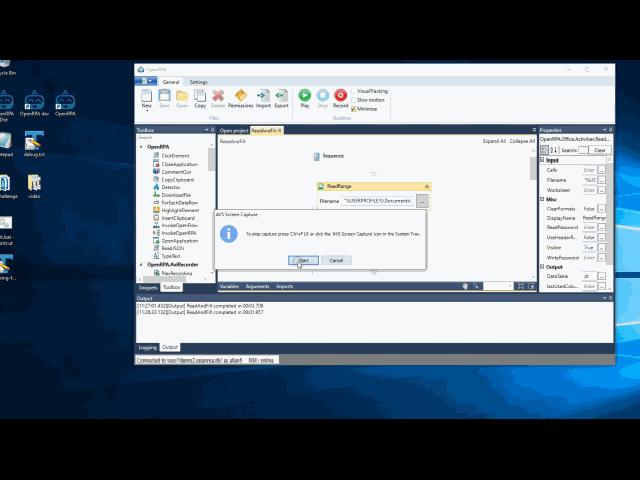Screen dimensions: 640x480
Task: Switch to the Open project tab
Action: click(234, 131)
